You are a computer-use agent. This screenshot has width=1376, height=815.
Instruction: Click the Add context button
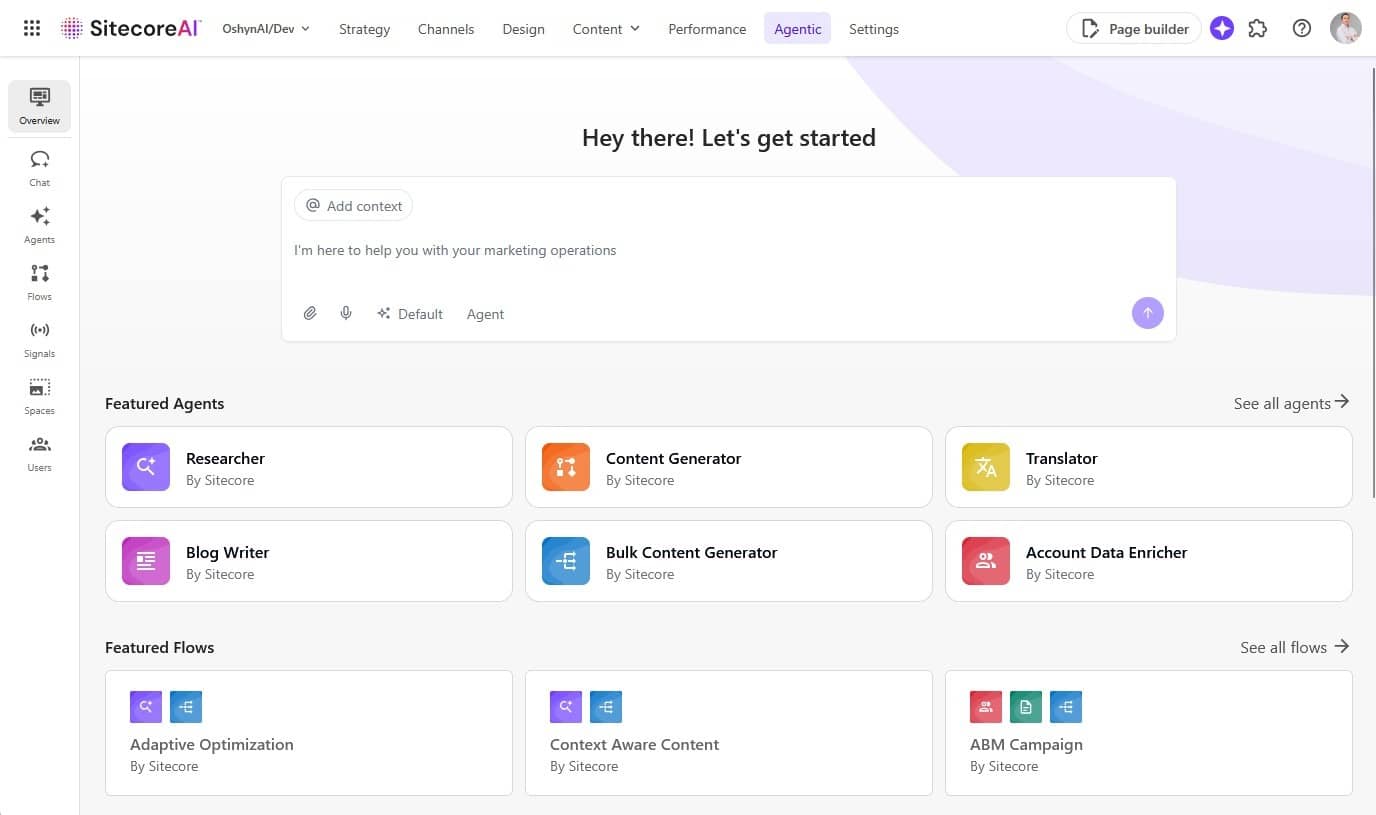click(x=353, y=205)
